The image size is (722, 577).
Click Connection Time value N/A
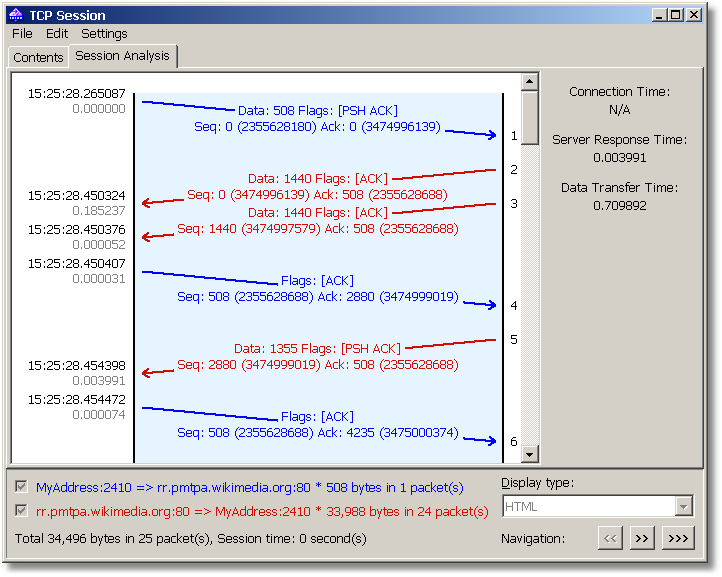[x=620, y=110]
